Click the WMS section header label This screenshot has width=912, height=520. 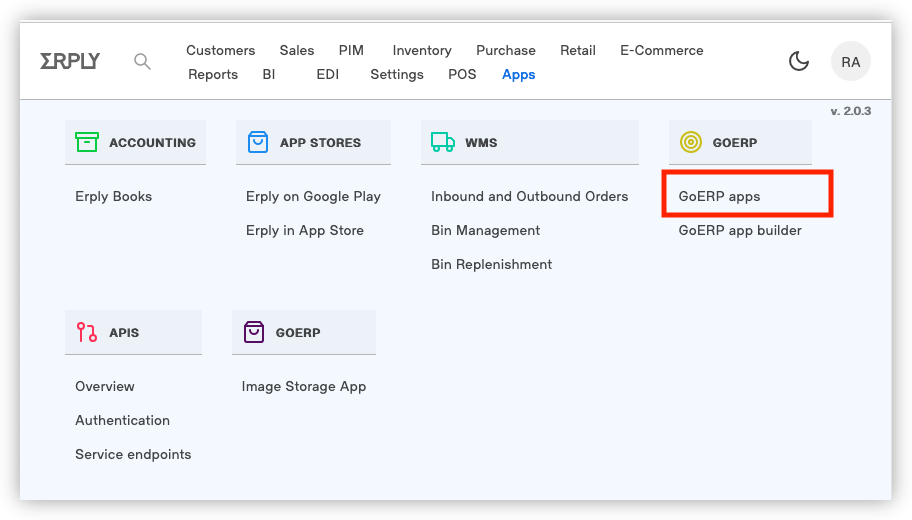(481, 143)
